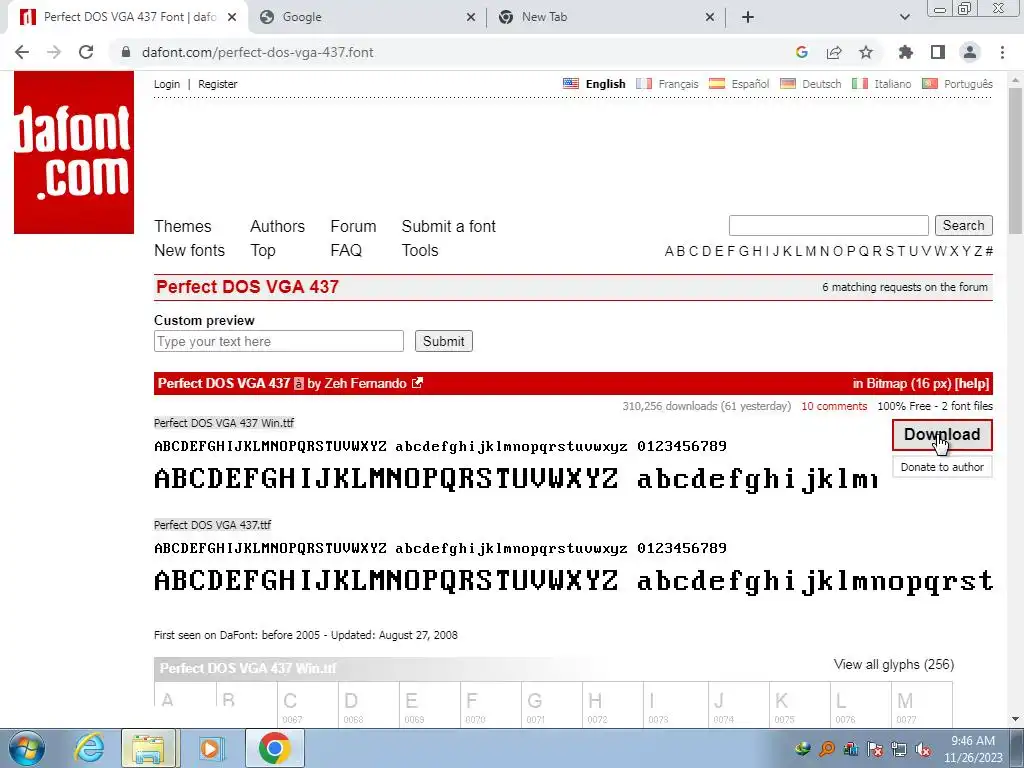
Task: Click accents icon beside font name
Action: coord(298,383)
